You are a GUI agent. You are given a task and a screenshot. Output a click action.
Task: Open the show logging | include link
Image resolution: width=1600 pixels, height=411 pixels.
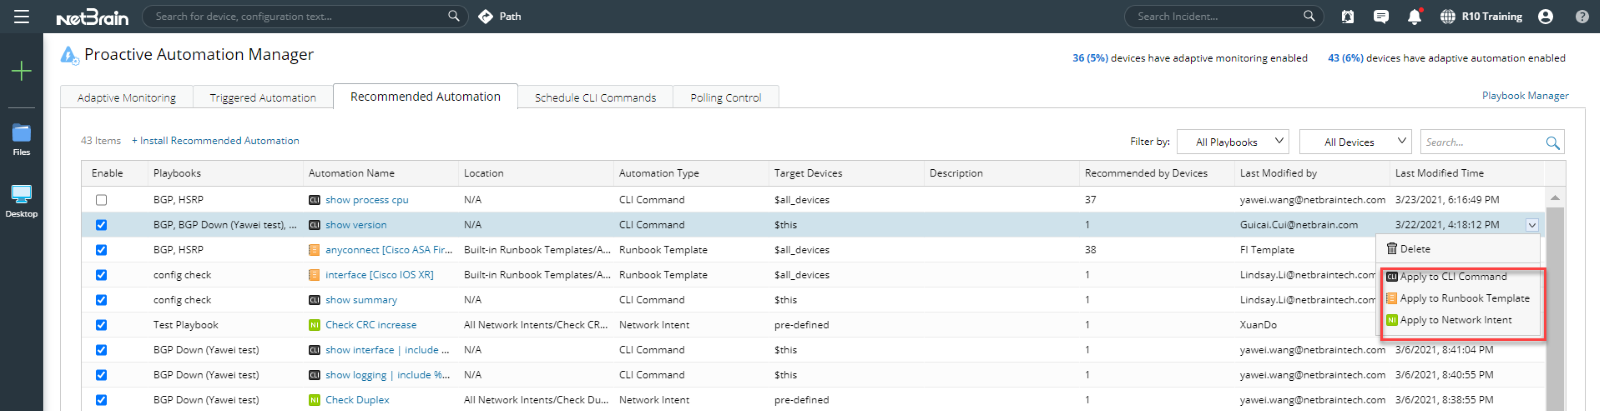click(x=387, y=375)
